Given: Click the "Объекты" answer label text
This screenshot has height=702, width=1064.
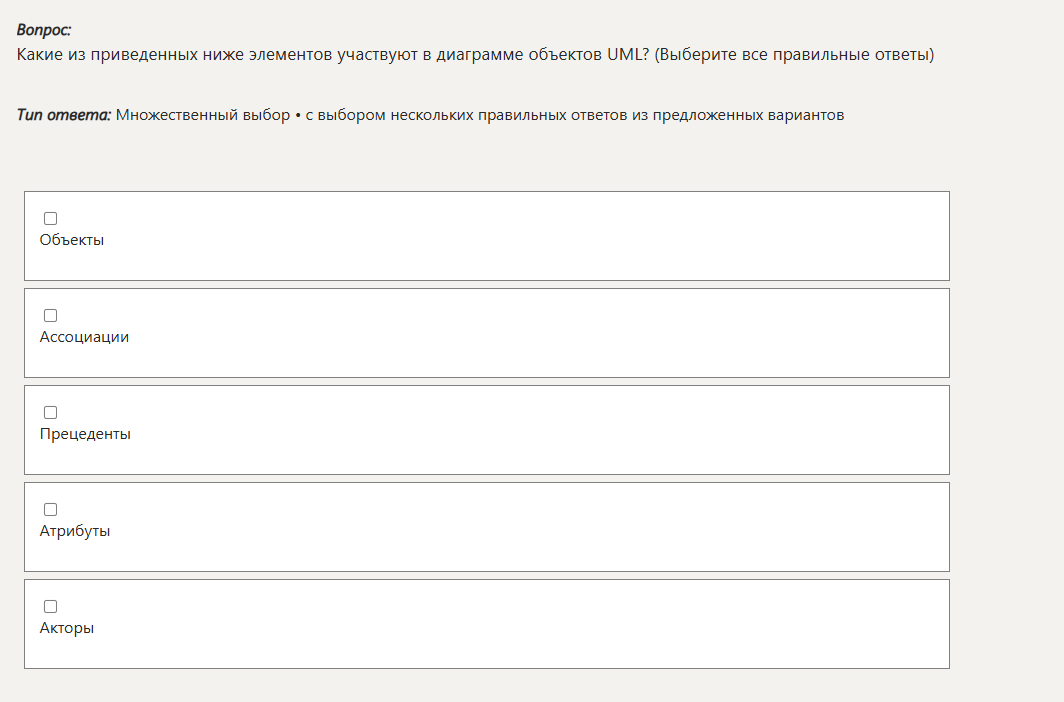Looking at the screenshot, I should pos(72,240).
